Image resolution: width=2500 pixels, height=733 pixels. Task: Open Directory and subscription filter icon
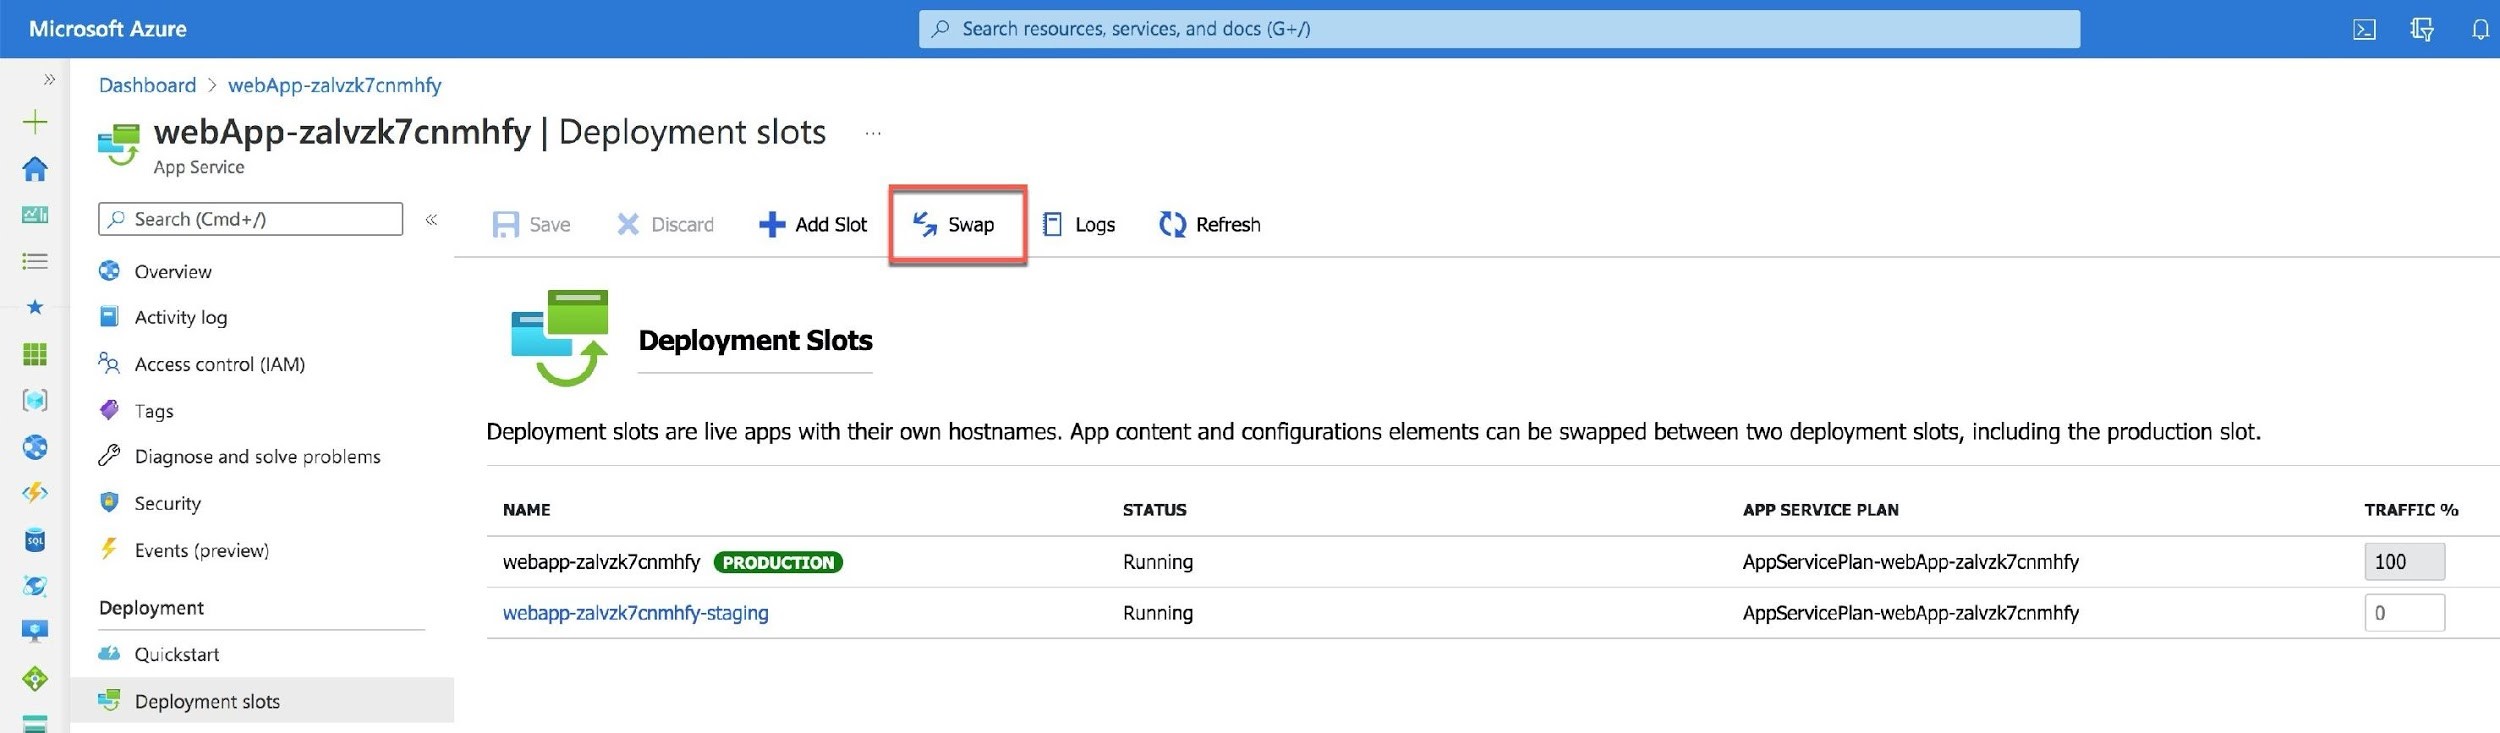(x=2421, y=29)
